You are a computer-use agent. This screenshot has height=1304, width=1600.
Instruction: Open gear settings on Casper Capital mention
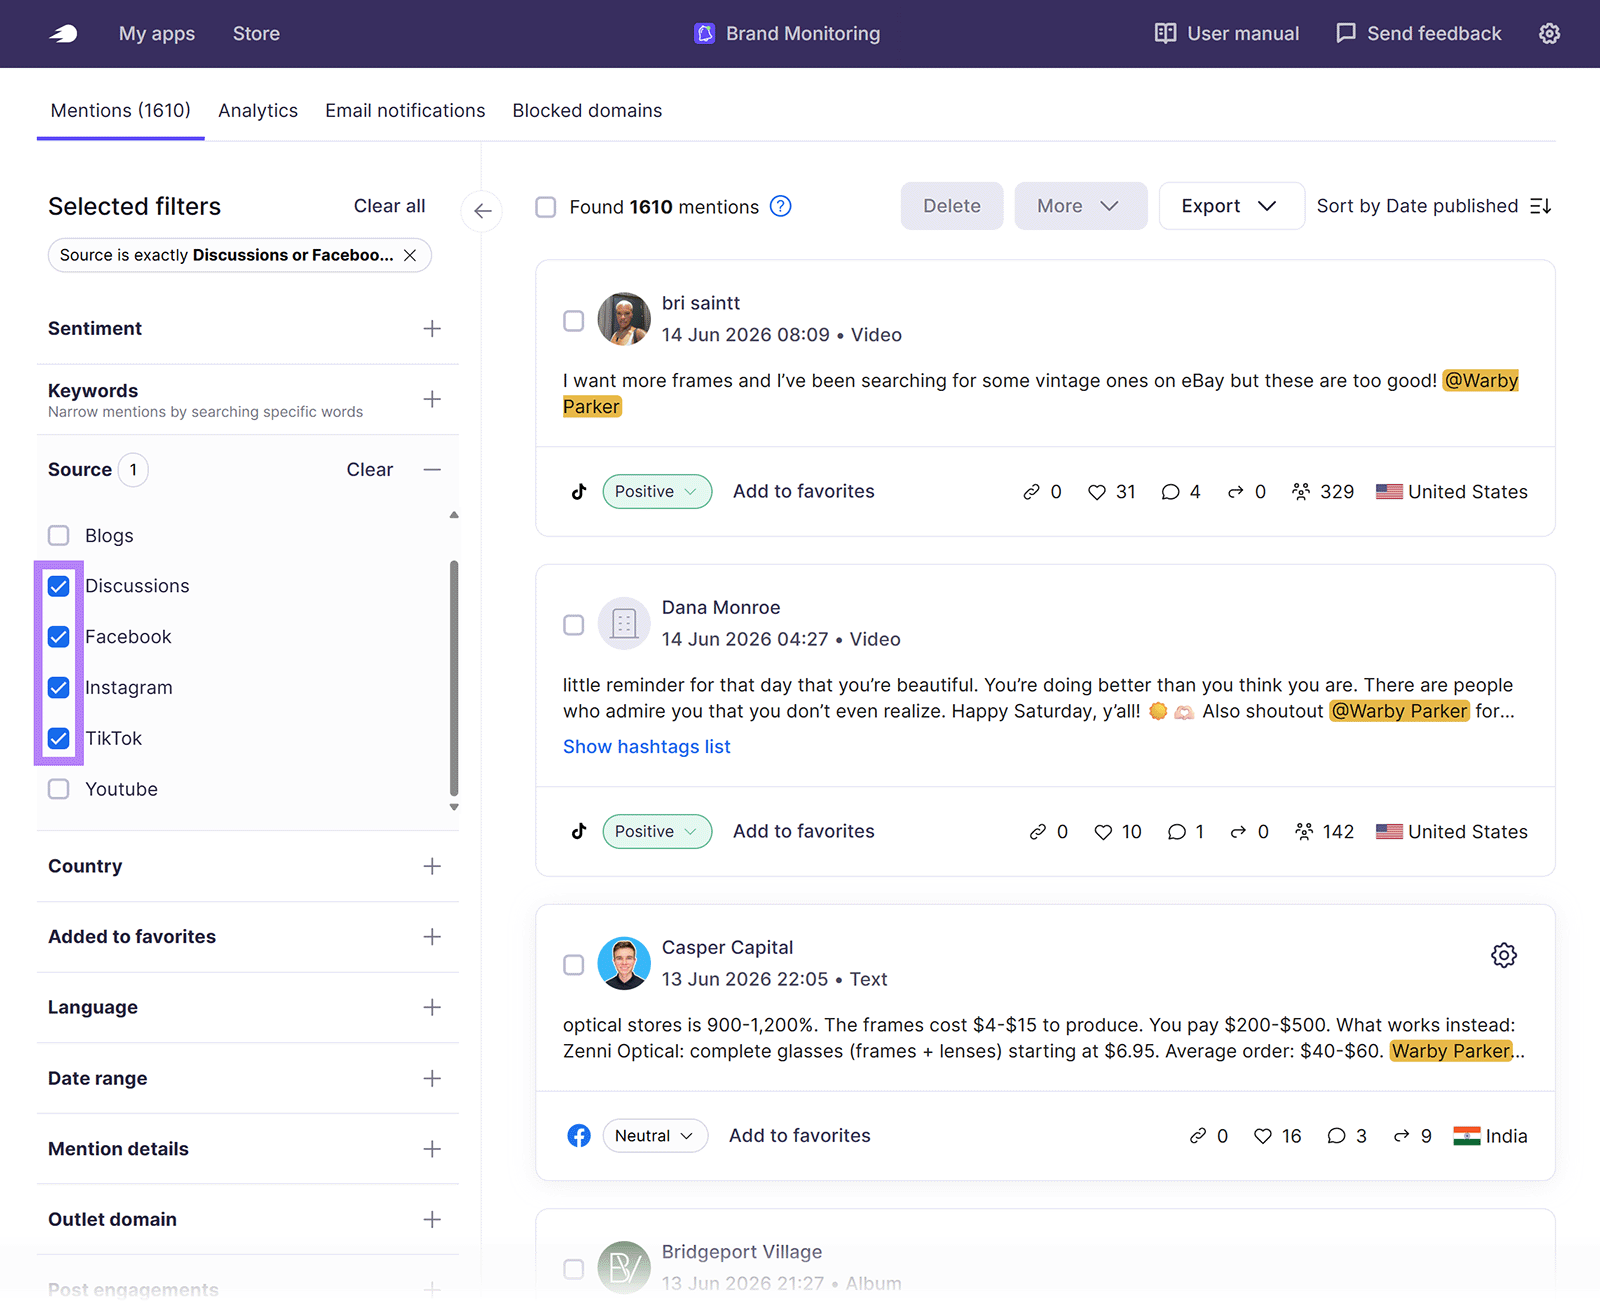1504,955
